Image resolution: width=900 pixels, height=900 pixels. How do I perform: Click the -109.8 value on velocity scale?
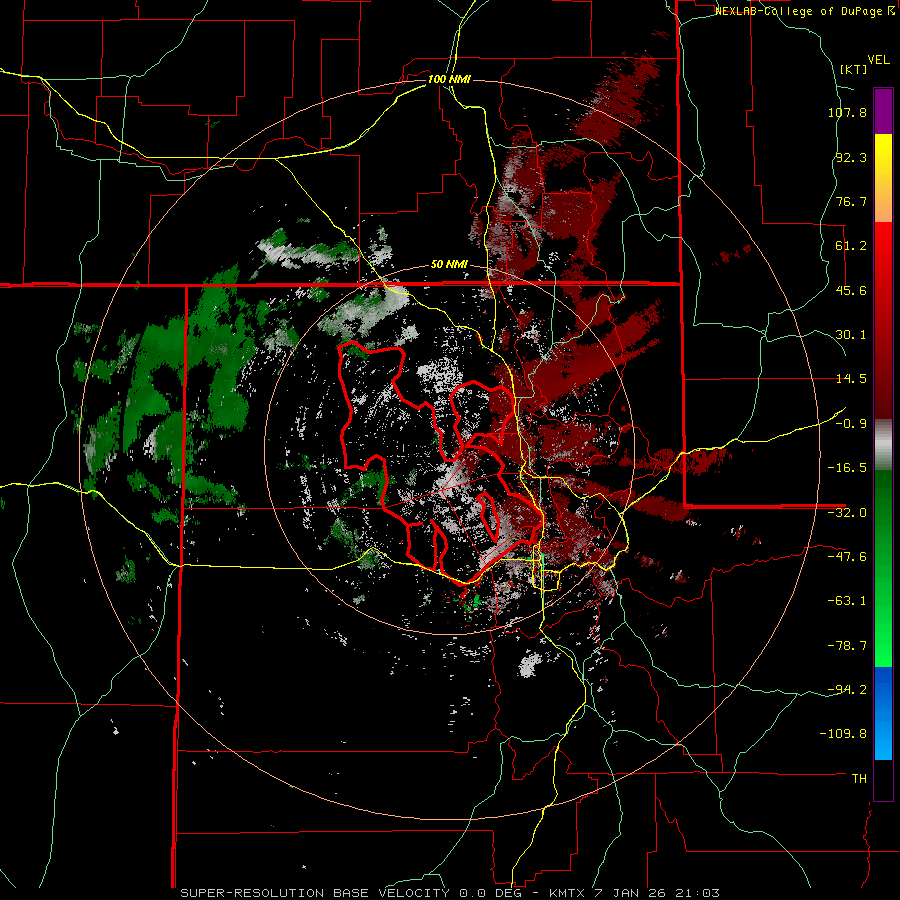(x=844, y=734)
